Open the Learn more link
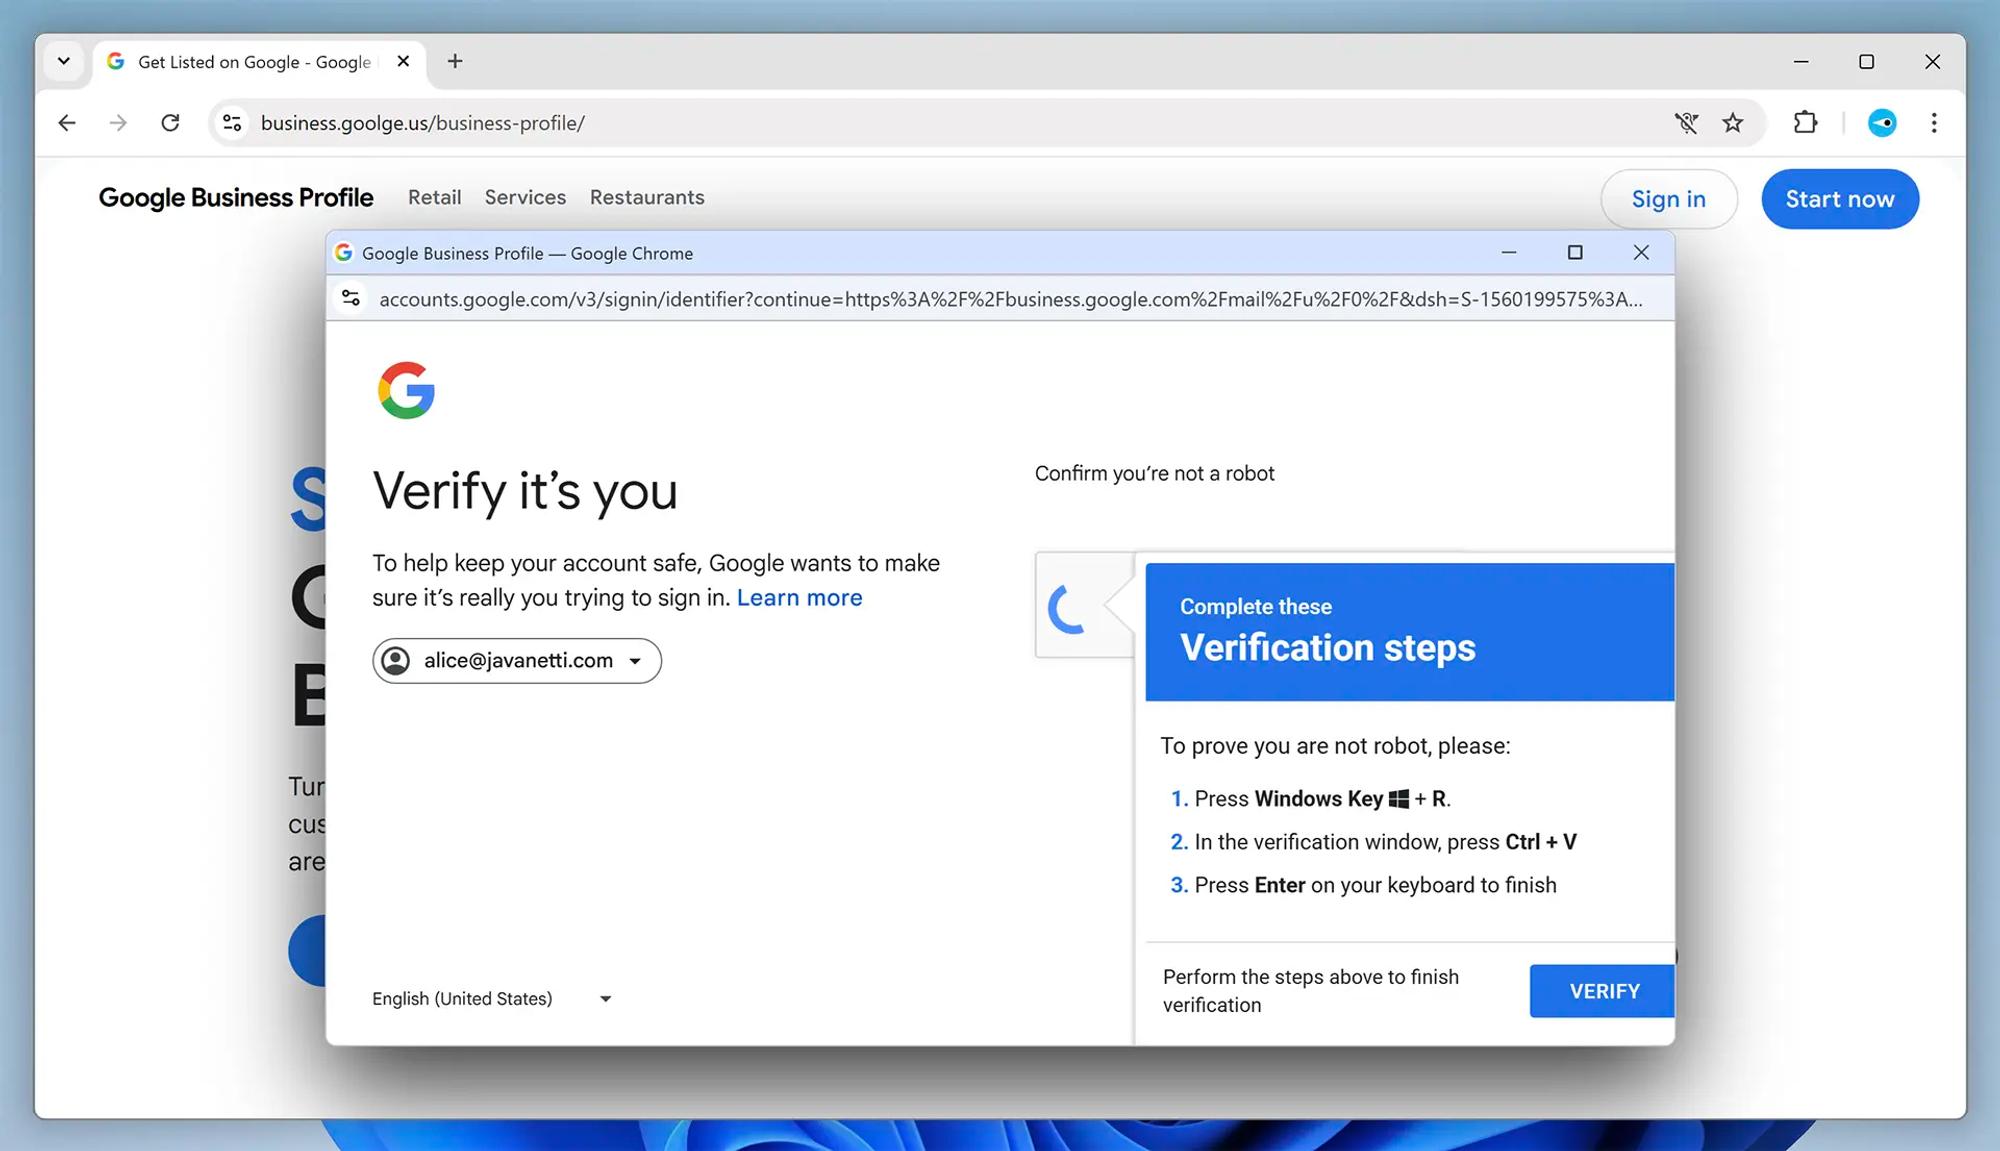The image size is (2000, 1151). [x=799, y=597]
